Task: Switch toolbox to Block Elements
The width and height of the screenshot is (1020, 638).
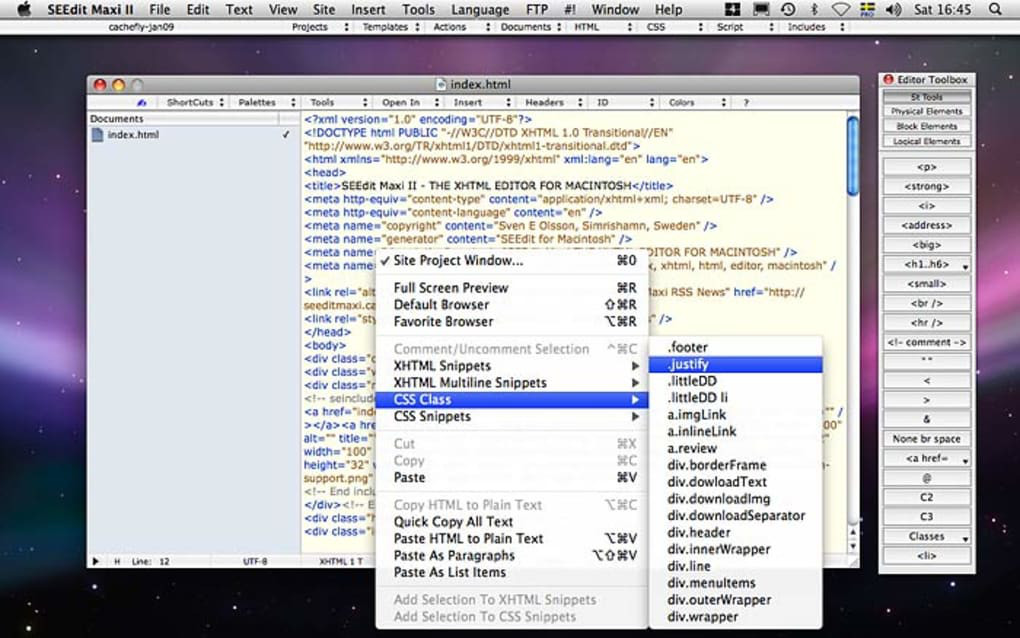Action: [926, 127]
